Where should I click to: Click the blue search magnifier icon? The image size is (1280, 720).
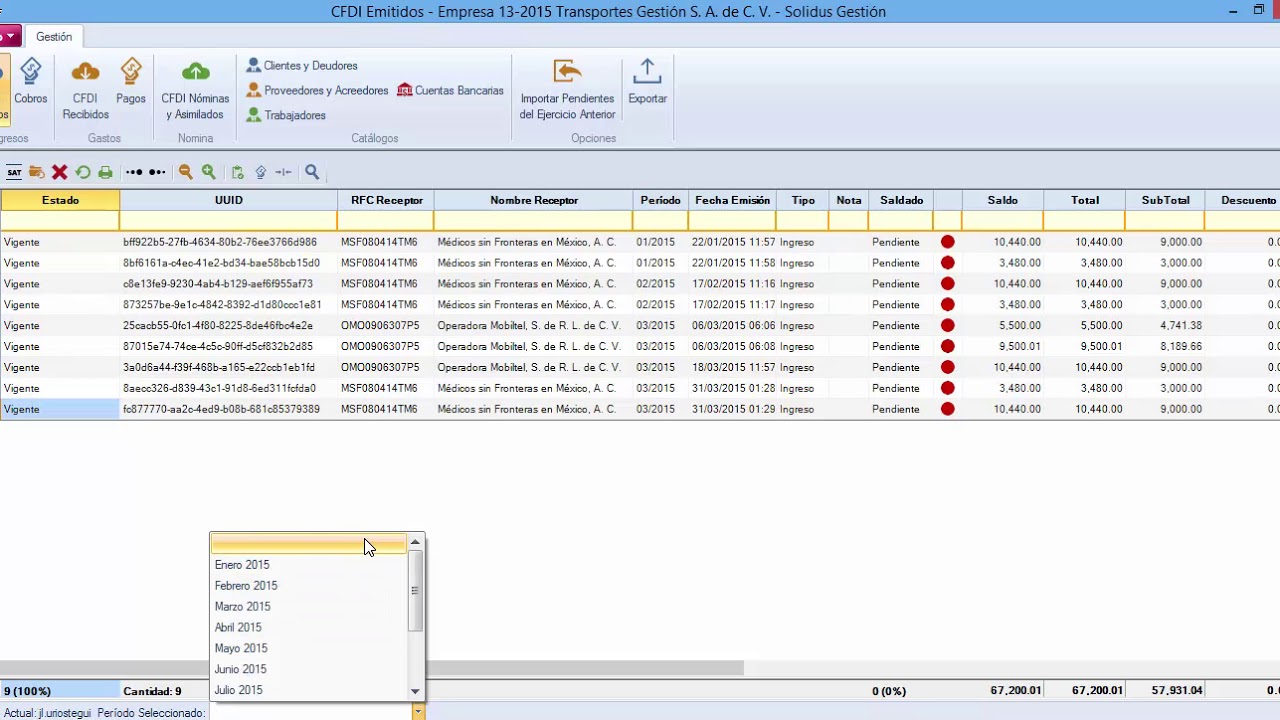tap(312, 172)
